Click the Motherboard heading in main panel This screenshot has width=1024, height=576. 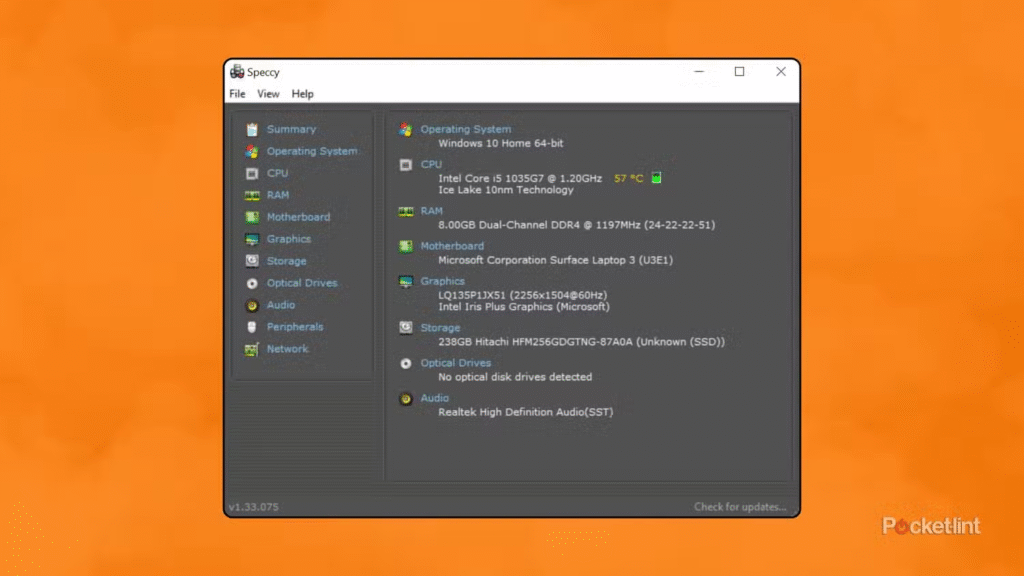click(451, 246)
